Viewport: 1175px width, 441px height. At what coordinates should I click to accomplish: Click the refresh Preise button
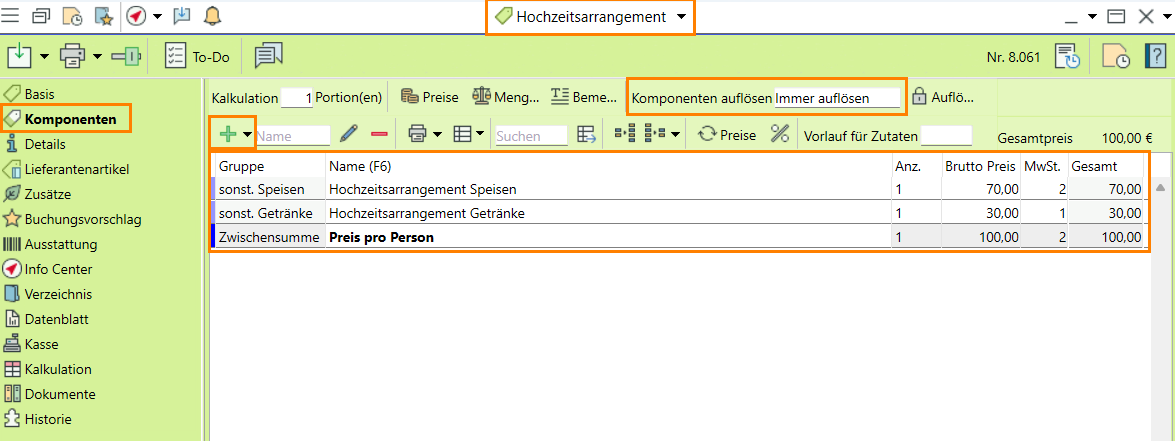click(727, 135)
